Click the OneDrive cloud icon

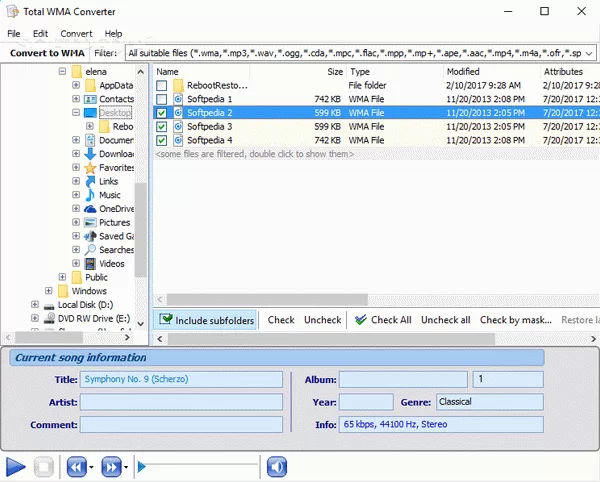[90, 209]
